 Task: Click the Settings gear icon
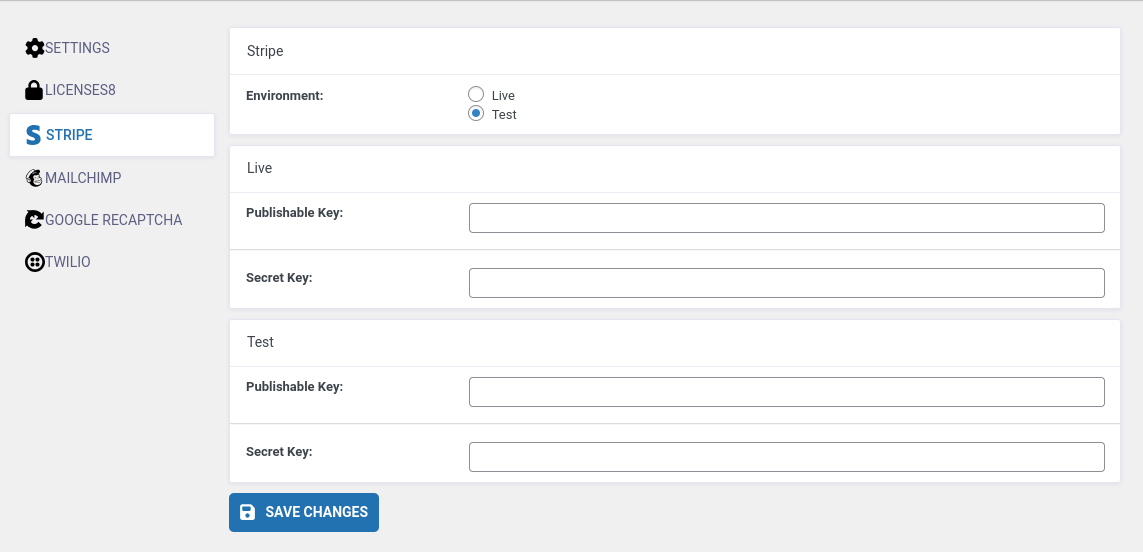pyautogui.click(x=34, y=48)
